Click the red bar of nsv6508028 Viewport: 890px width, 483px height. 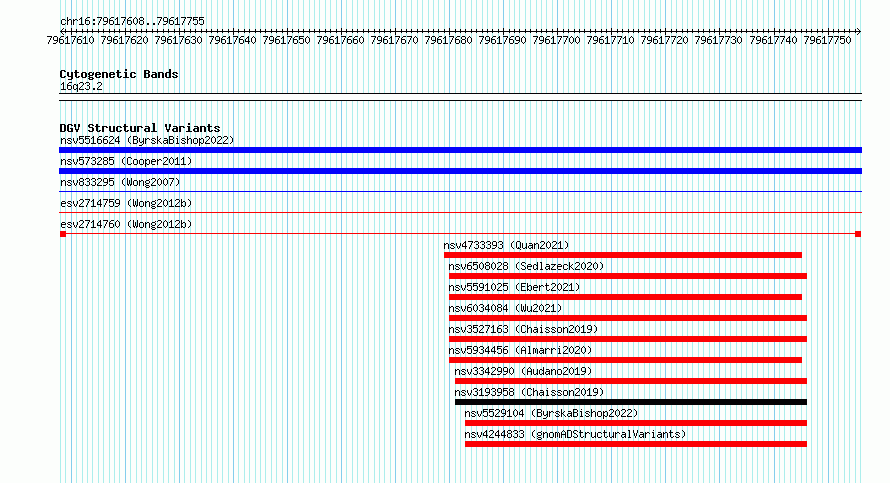(628, 276)
